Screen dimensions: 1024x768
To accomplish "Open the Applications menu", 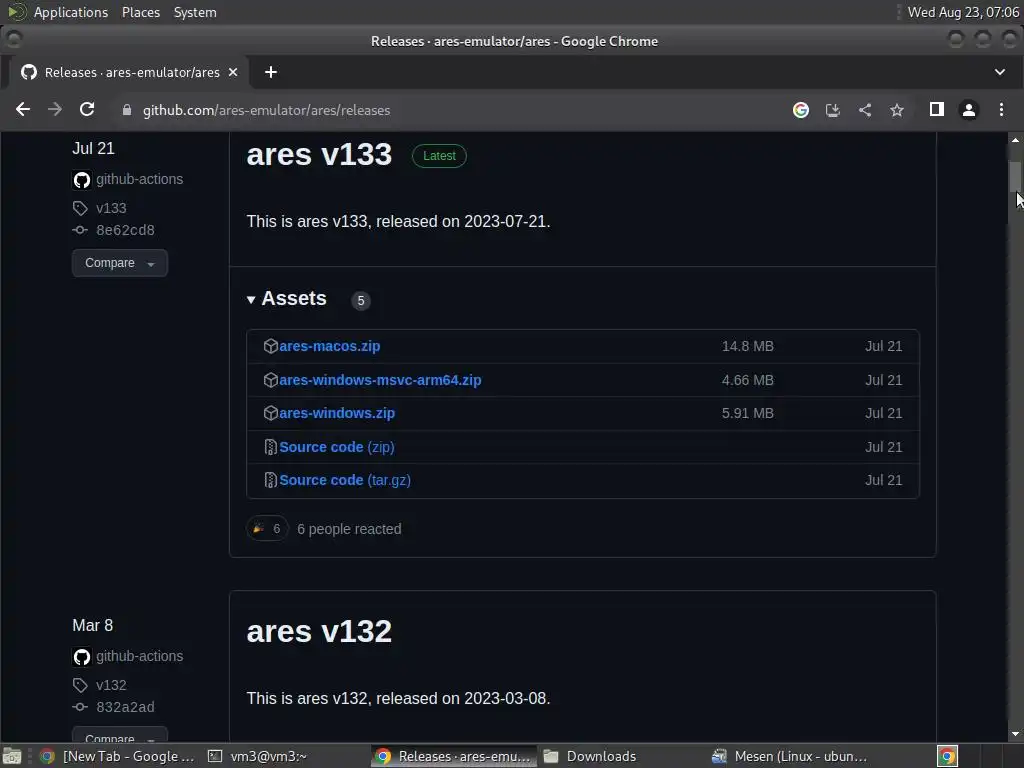I will click(71, 12).
